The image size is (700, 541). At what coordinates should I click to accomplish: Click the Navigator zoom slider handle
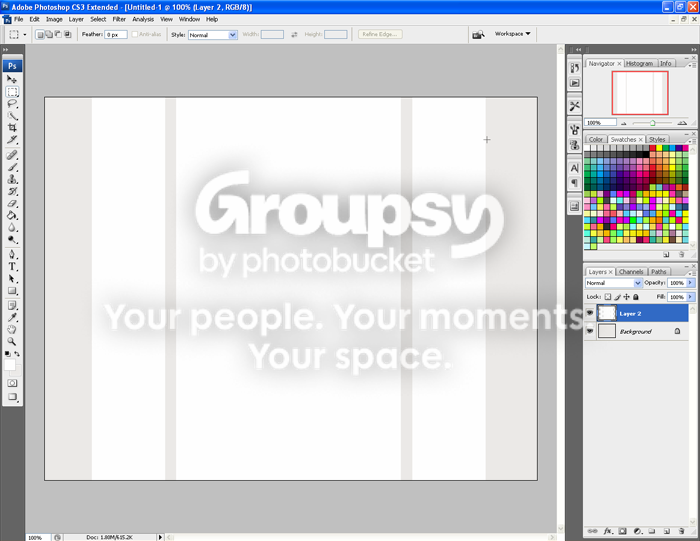tap(652, 123)
